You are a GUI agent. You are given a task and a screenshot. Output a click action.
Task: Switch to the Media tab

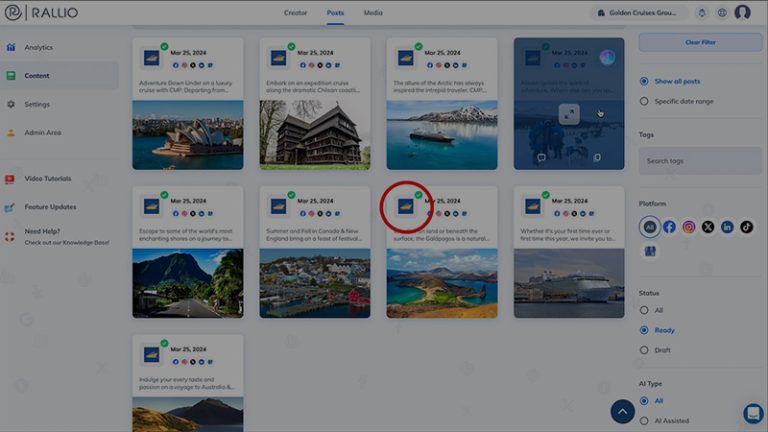coord(373,13)
